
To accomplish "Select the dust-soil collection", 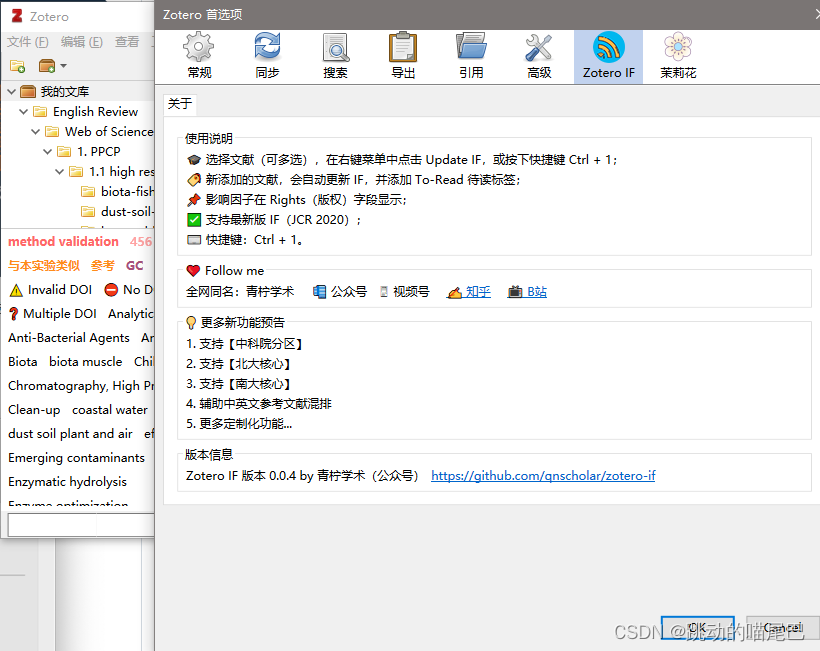I will [118, 211].
